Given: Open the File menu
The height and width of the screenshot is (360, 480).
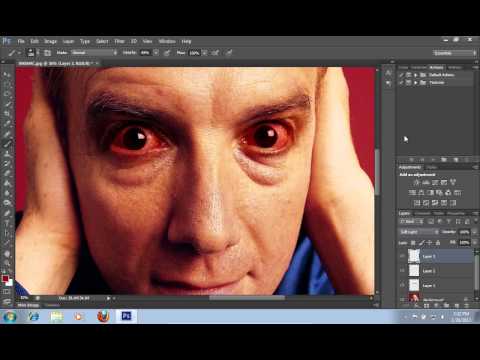Looking at the screenshot, I should tap(21, 41).
